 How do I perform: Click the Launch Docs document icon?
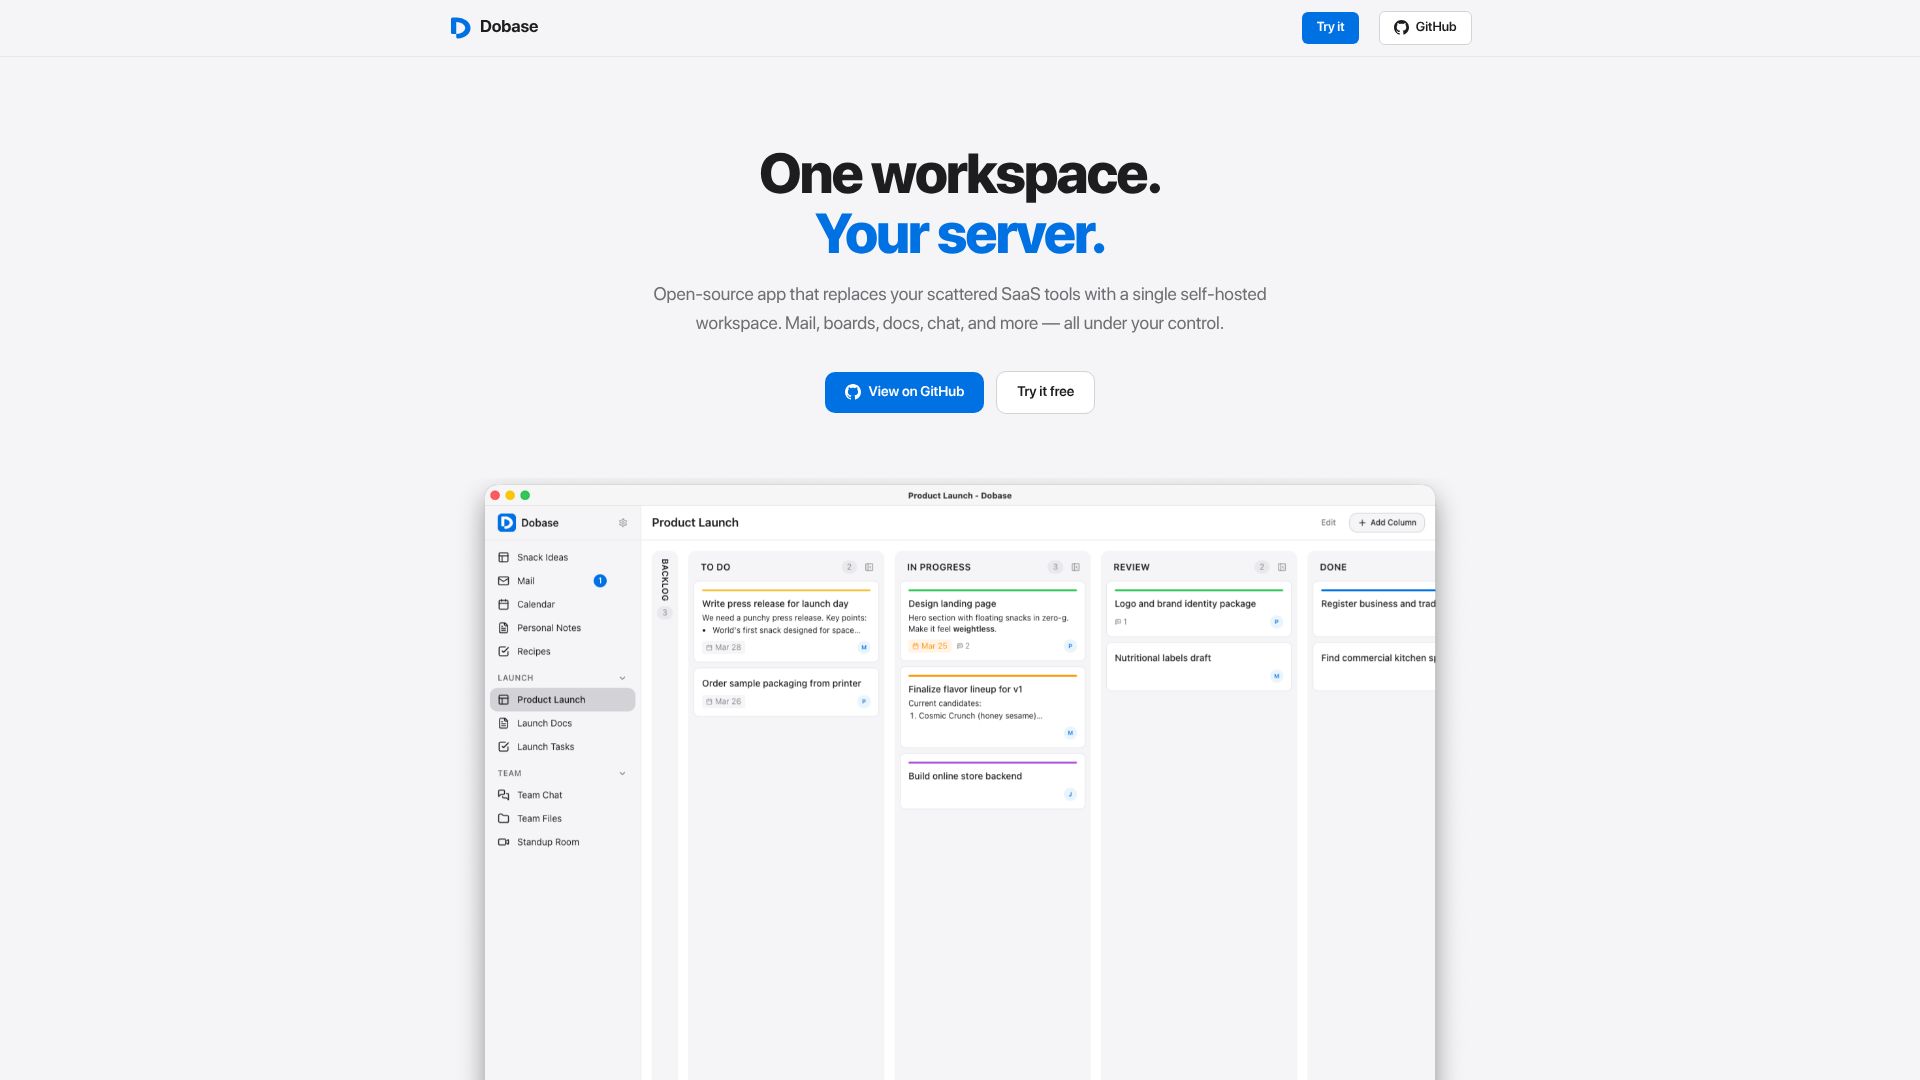[x=504, y=723]
